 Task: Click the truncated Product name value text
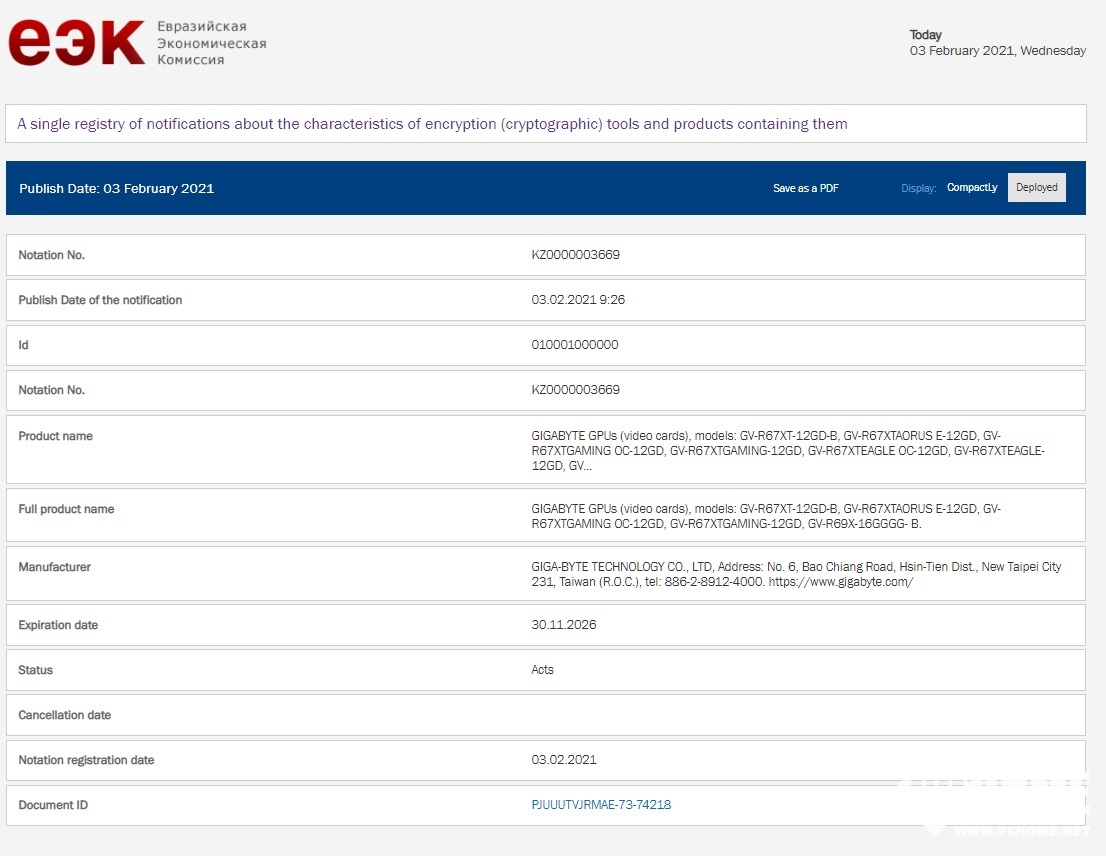(787, 450)
